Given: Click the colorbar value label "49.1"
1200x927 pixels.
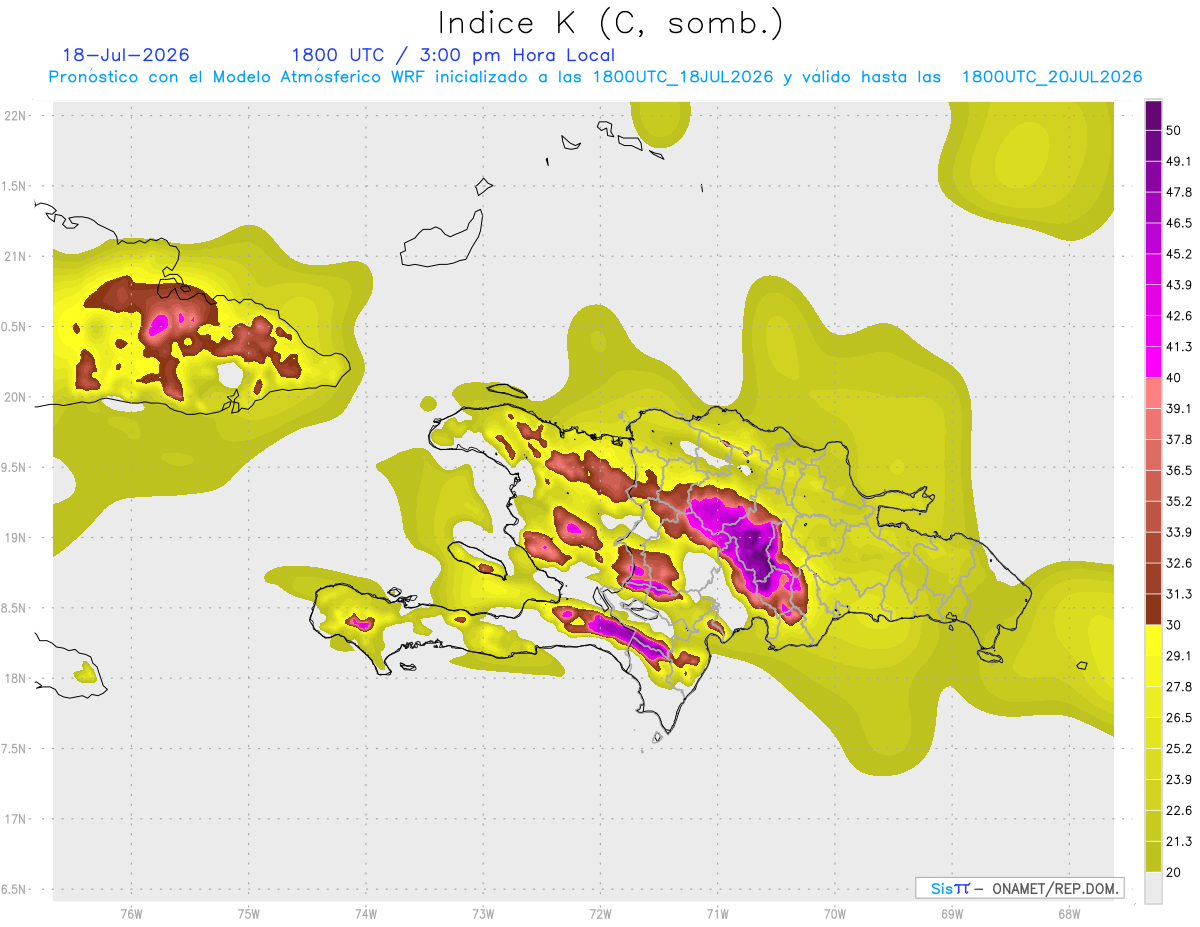Looking at the screenshot, I should (1178, 161).
